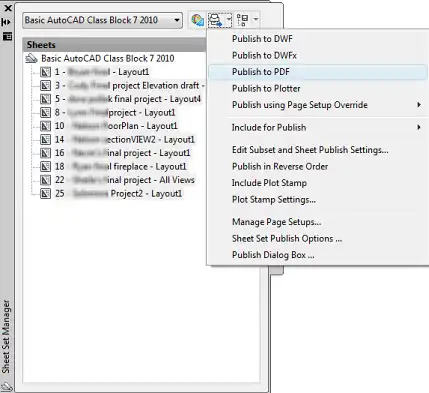Click the sheet icon beside sheet 1
The height and width of the screenshot is (393, 429).
coord(45,72)
